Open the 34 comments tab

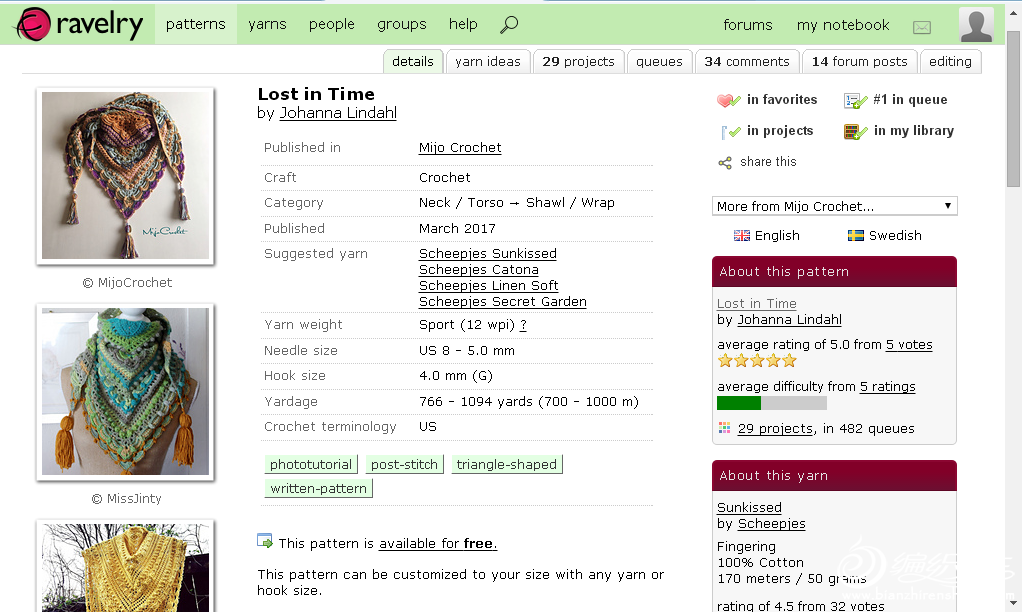tap(747, 61)
